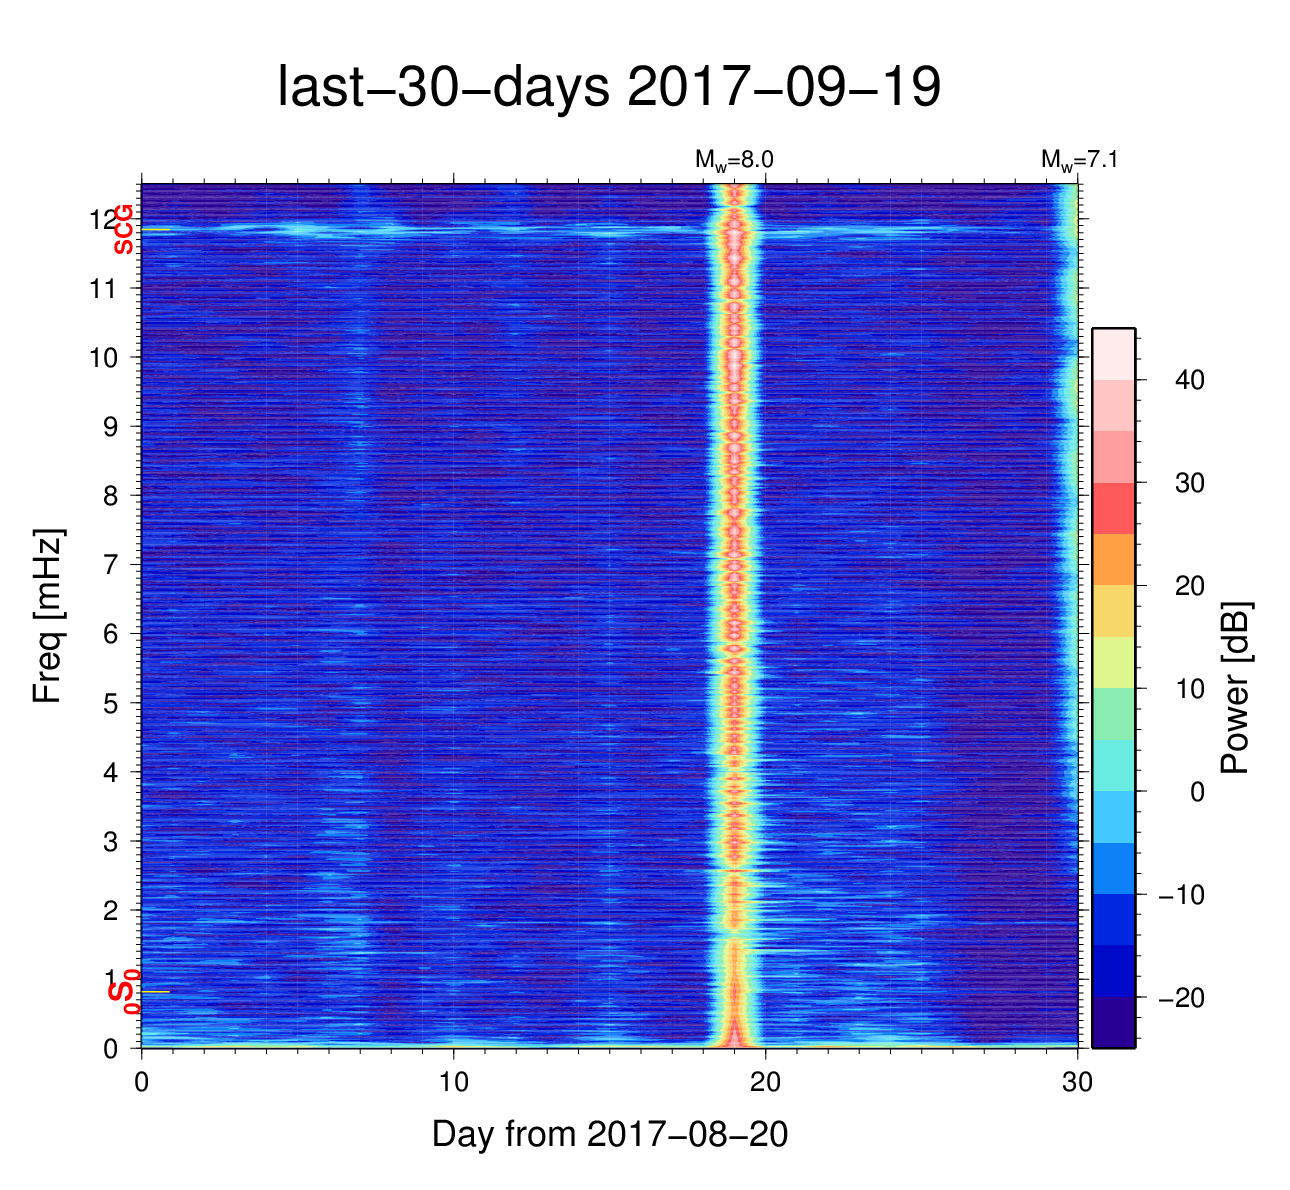Pick the red 30 dB colorbar segment
Image resolution: width=1290 pixels, height=1190 pixels.
tap(1113, 508)
